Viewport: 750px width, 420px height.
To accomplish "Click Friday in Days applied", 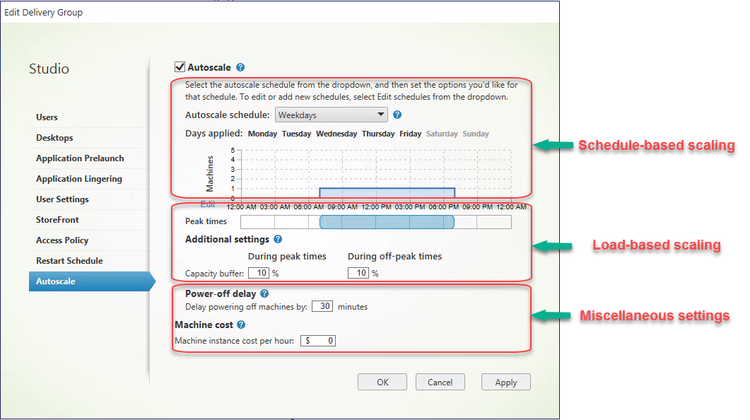I will pos(410,134).
